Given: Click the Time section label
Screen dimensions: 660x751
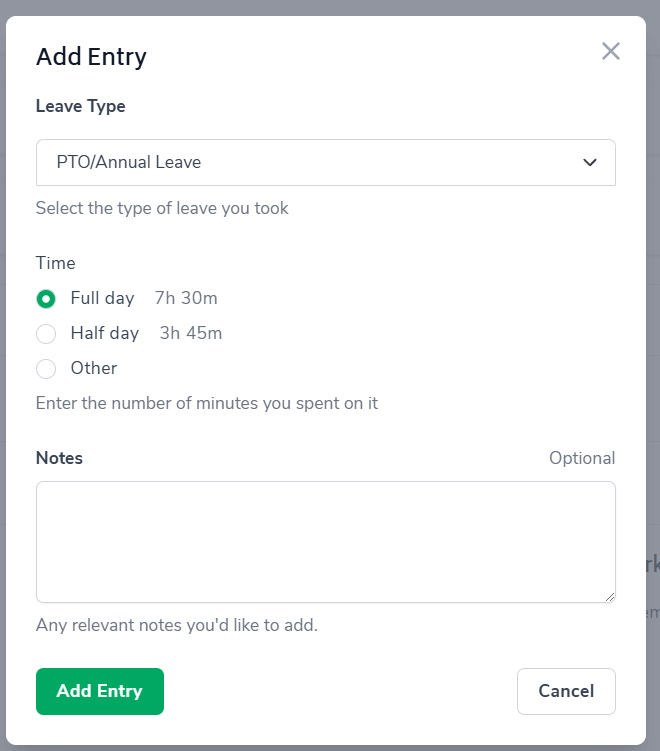Looking at the screenshot, I should coord(56,263).
